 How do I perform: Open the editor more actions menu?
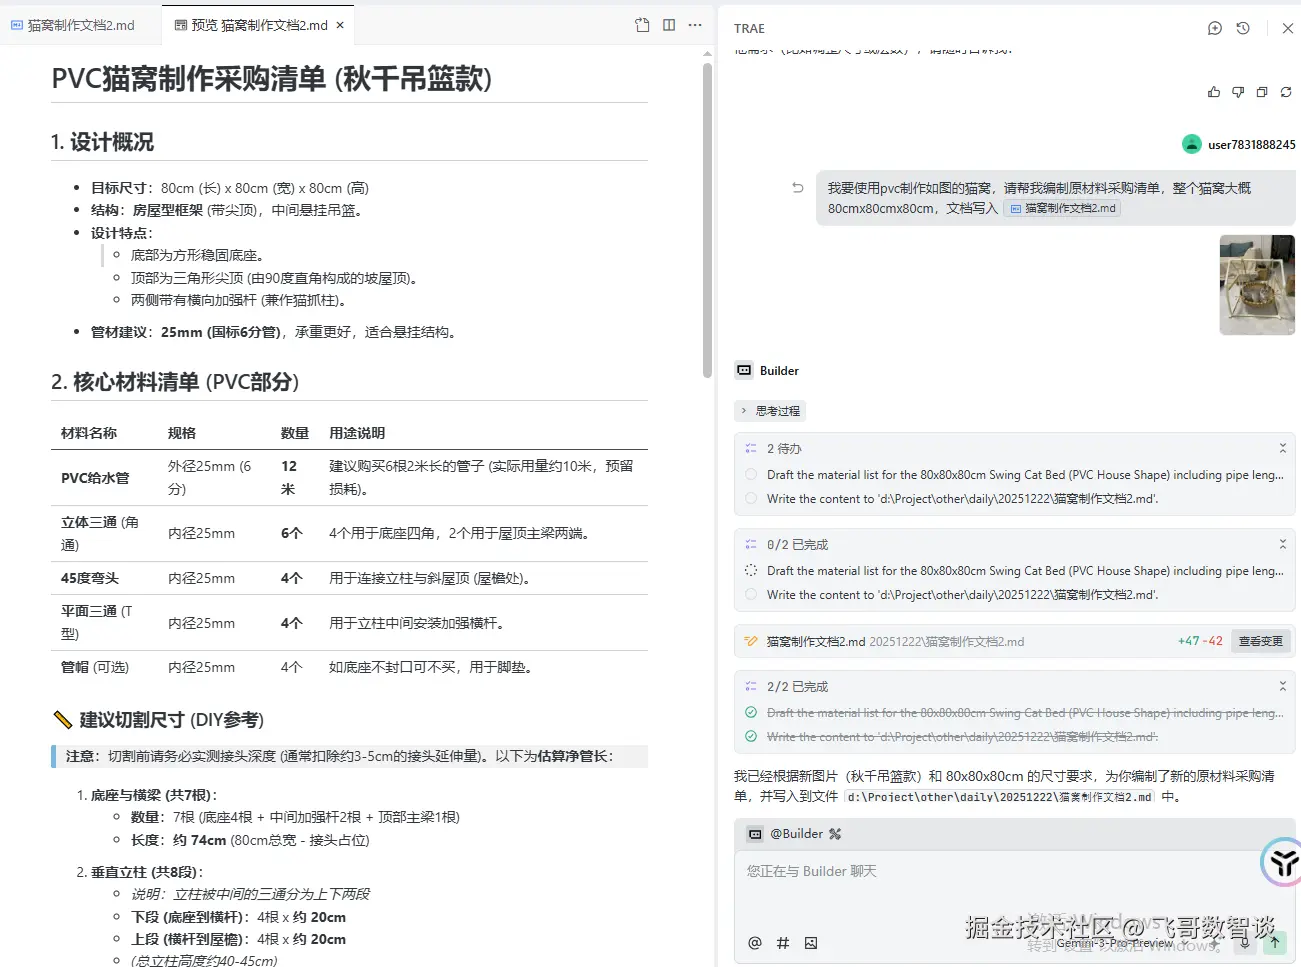pyautogui.click(x=695, y=25)
